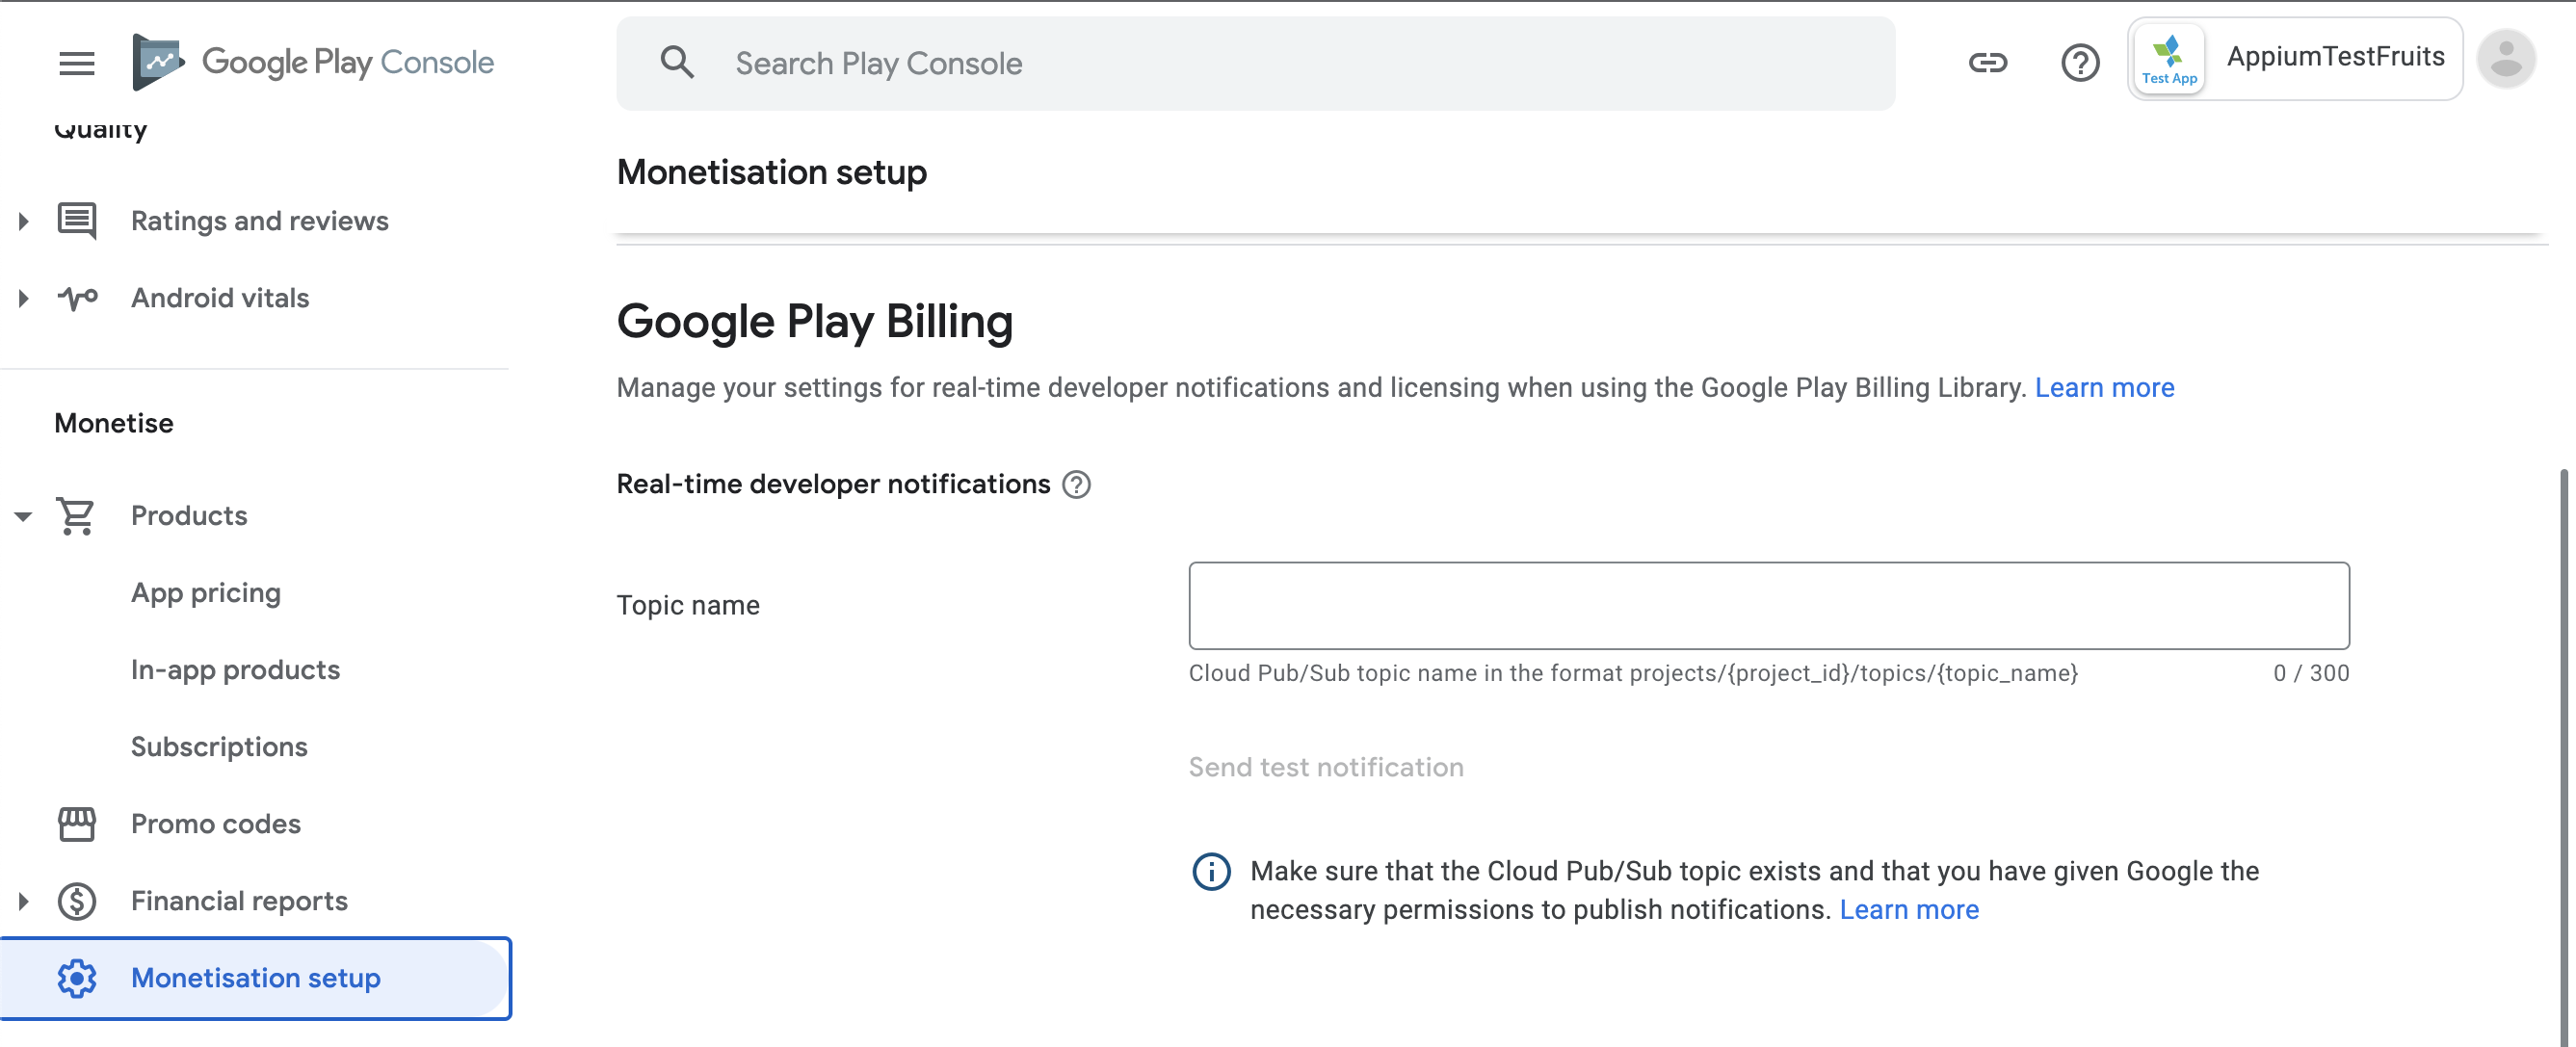Click the Google Play Billing heading

814,322
